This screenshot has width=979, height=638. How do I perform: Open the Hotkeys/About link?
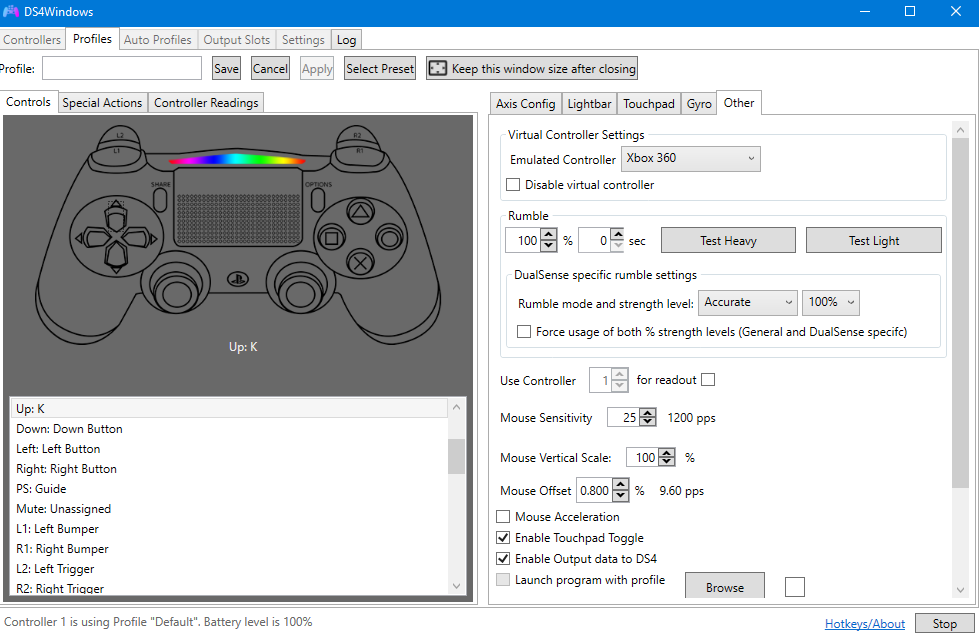(864, 623)
